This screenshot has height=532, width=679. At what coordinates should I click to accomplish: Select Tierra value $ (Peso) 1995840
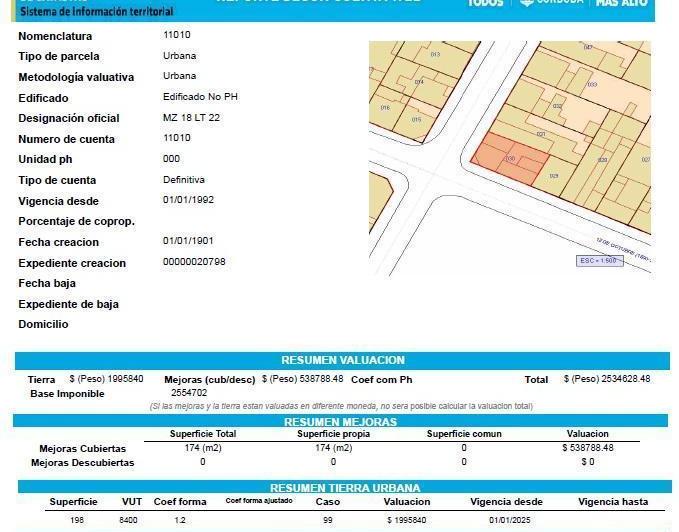pos(106,379)
